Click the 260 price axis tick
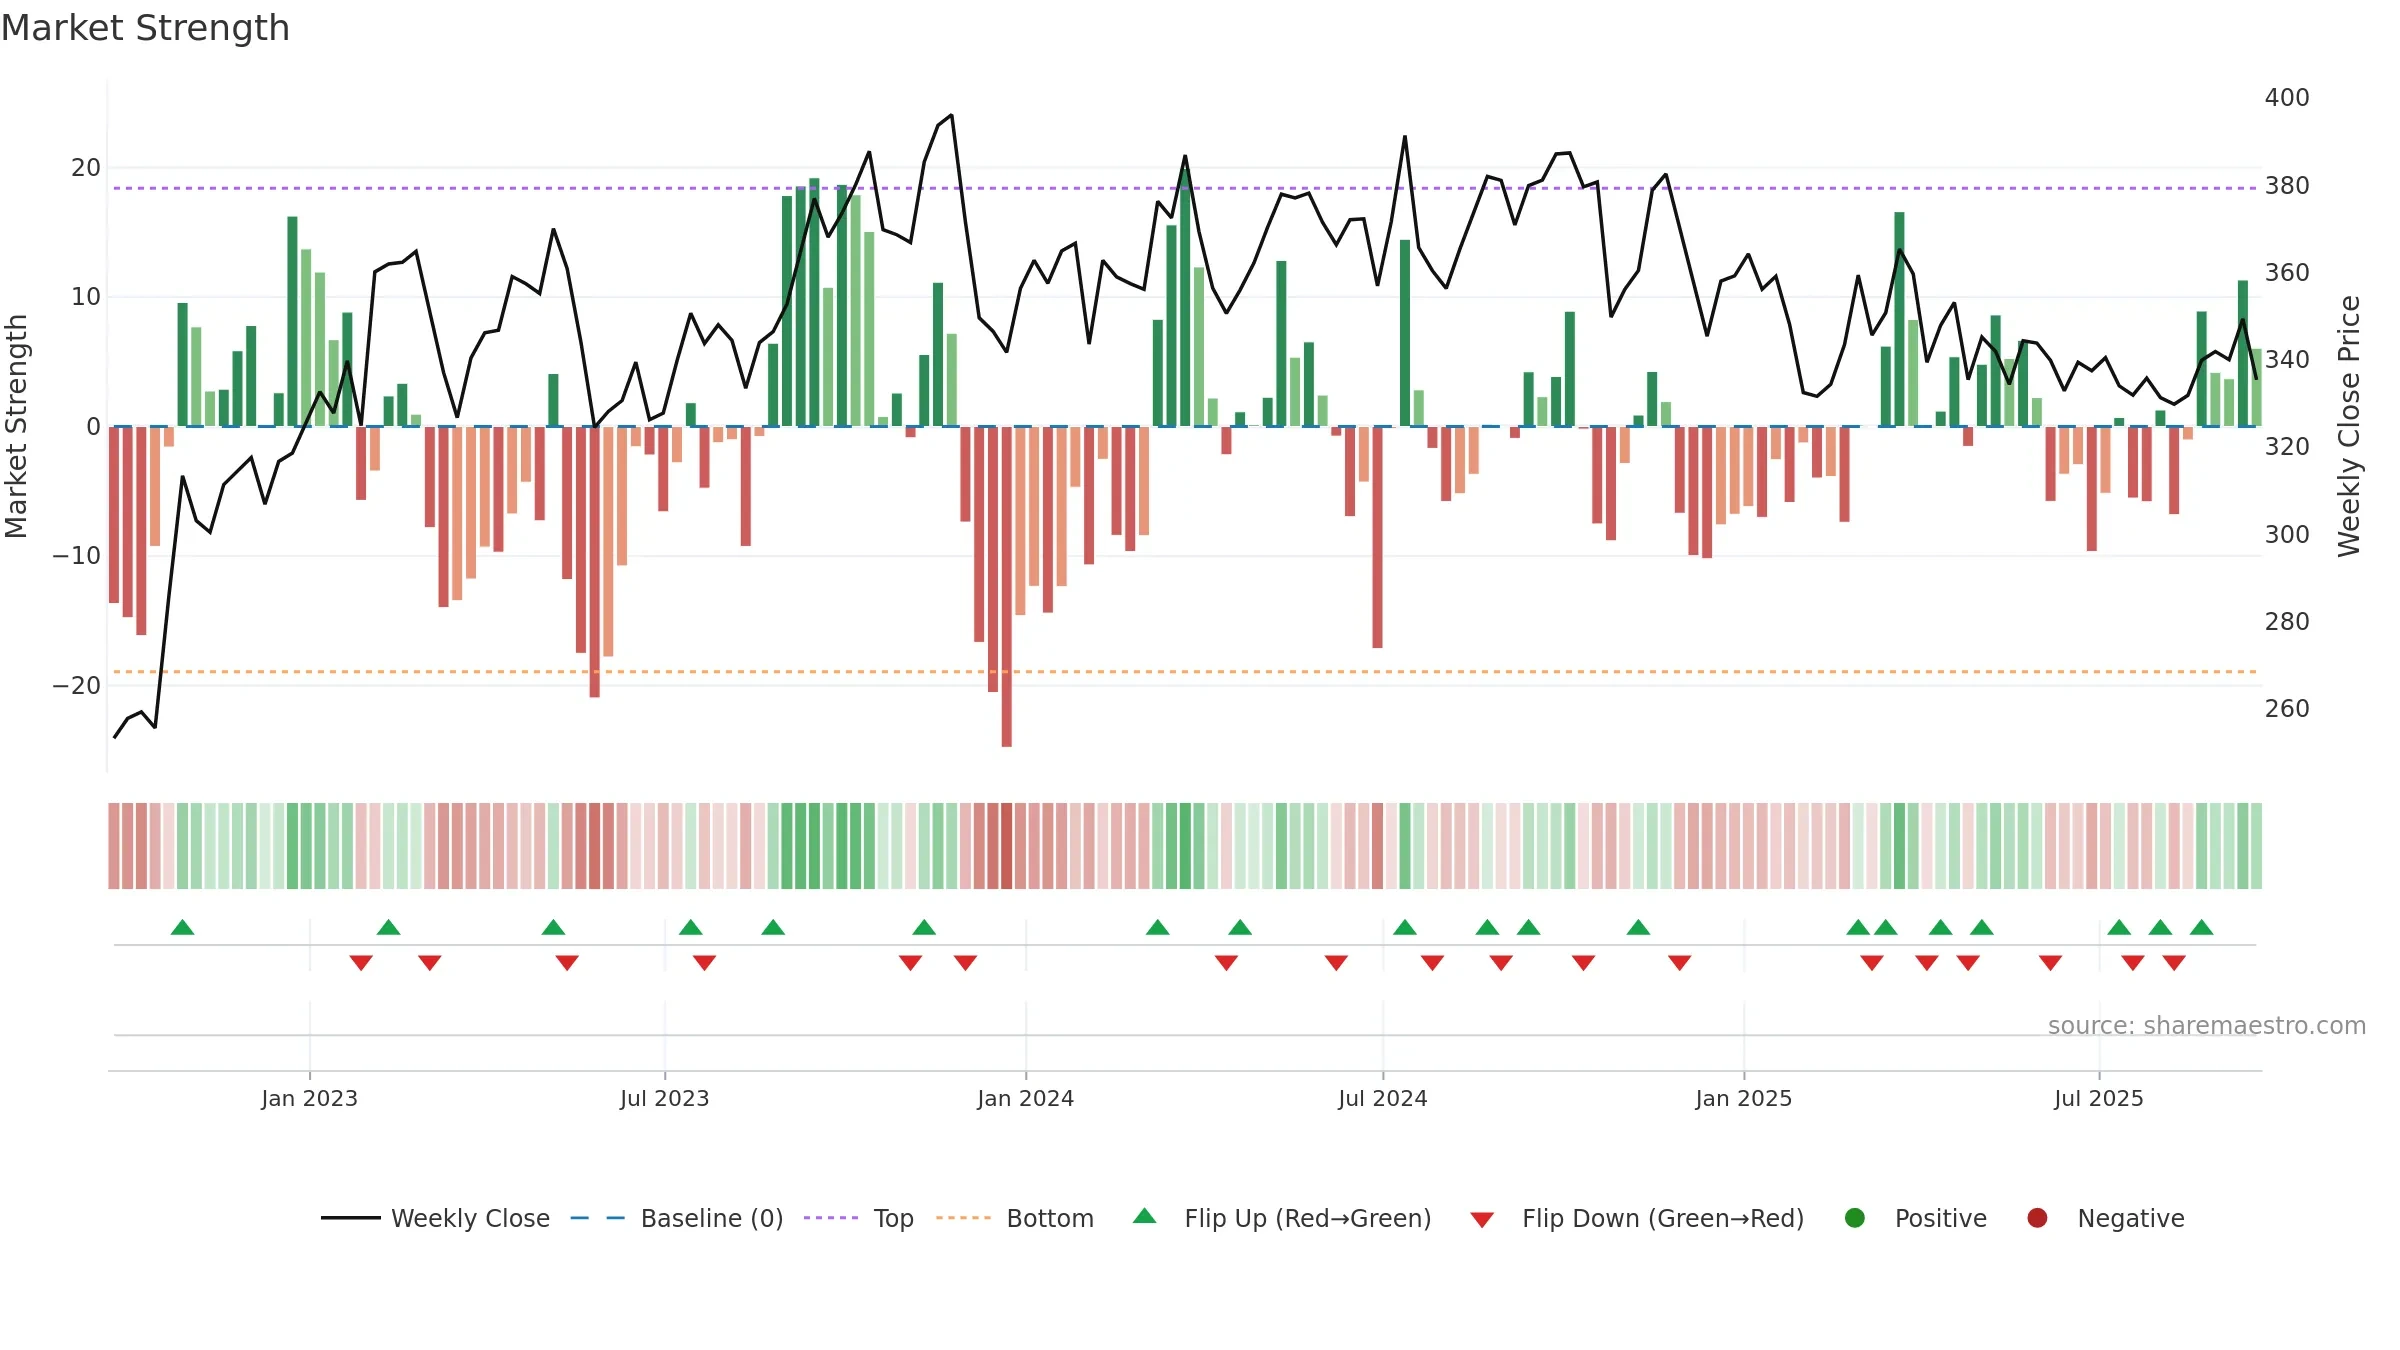This screenshot has height=1350, width=2400. pyautogui.click(x=2287, y=709)
